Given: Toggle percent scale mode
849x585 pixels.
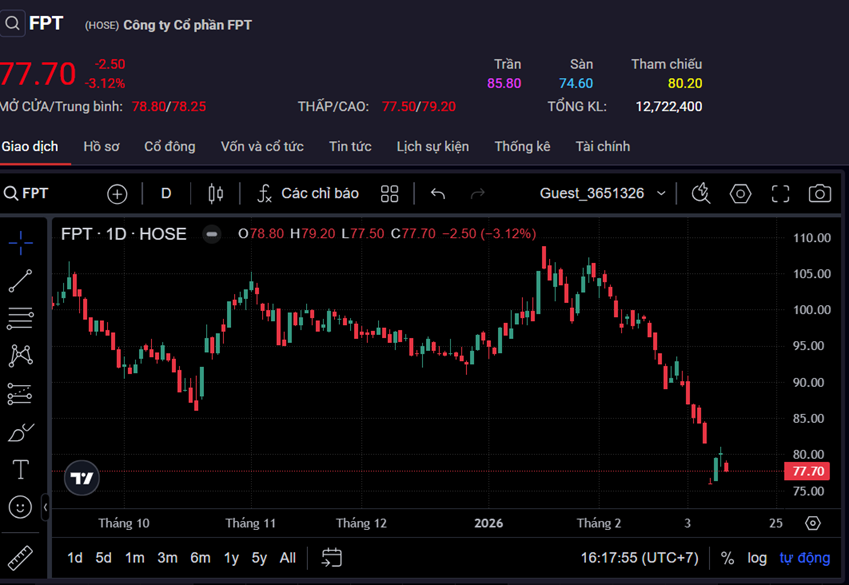Looking at the screenshot, I should [727, 558].
